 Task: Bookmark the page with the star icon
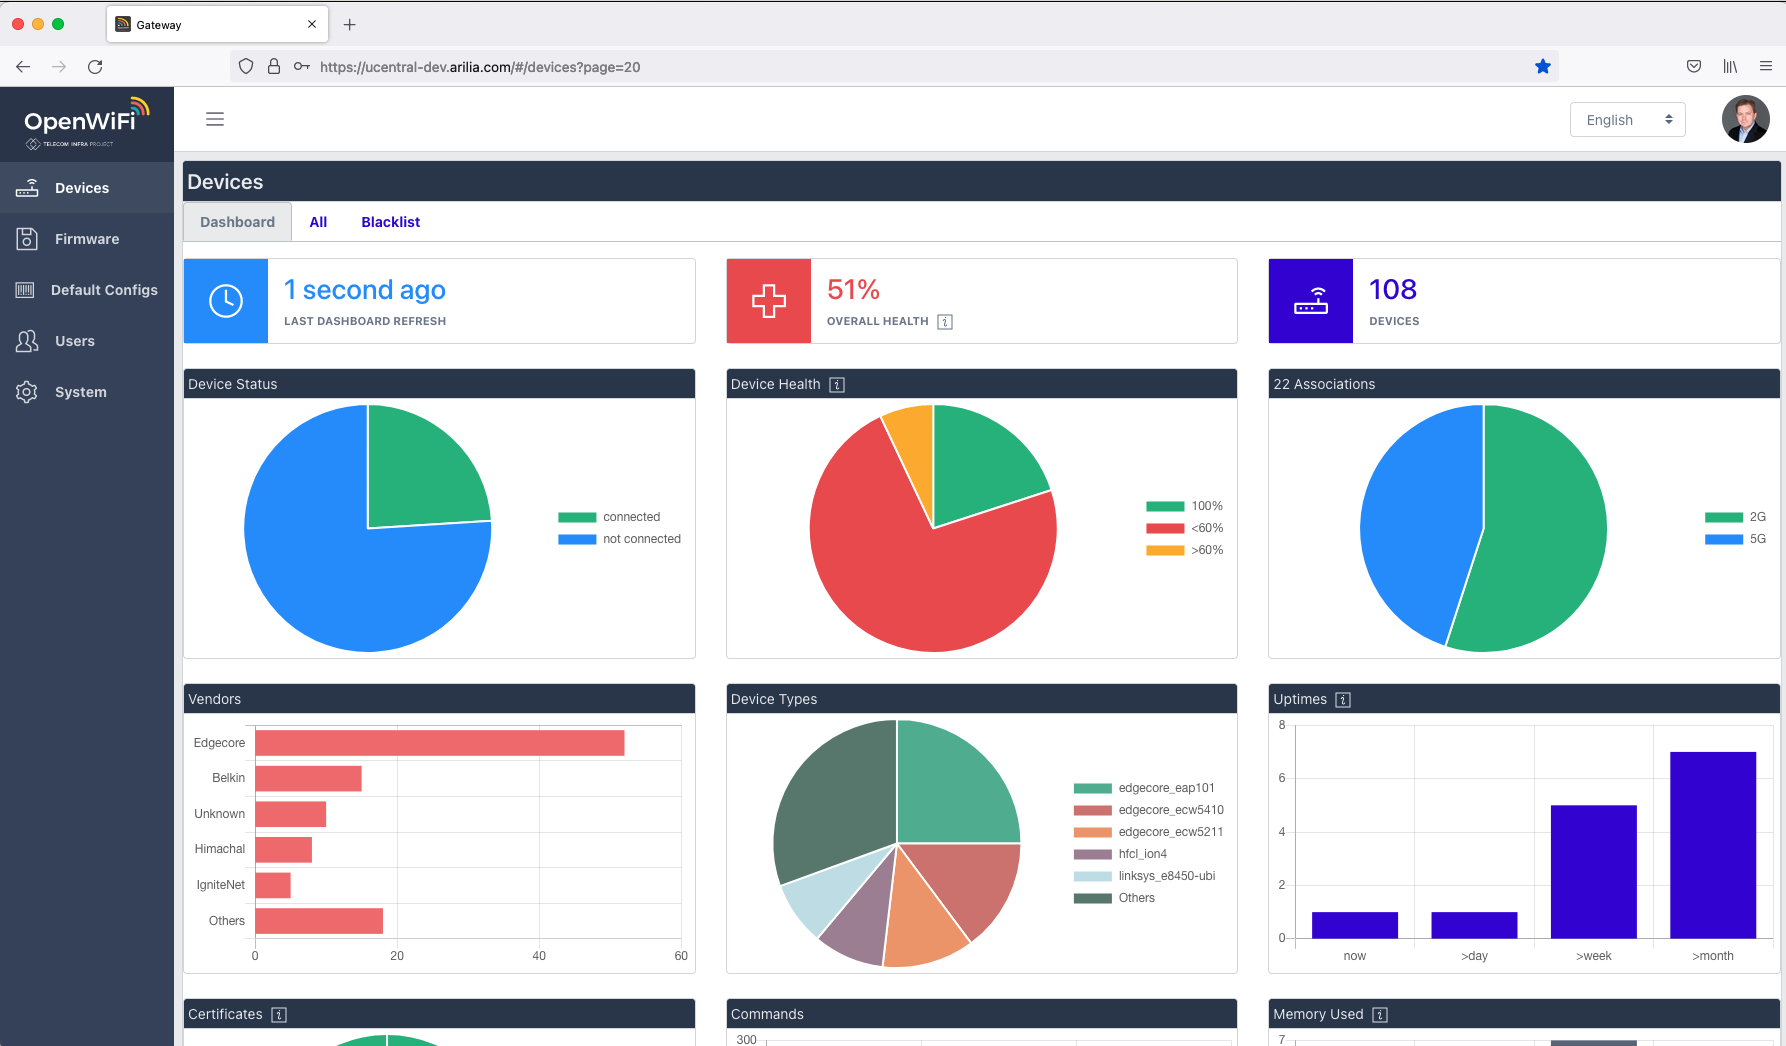tap(1542, 67)
